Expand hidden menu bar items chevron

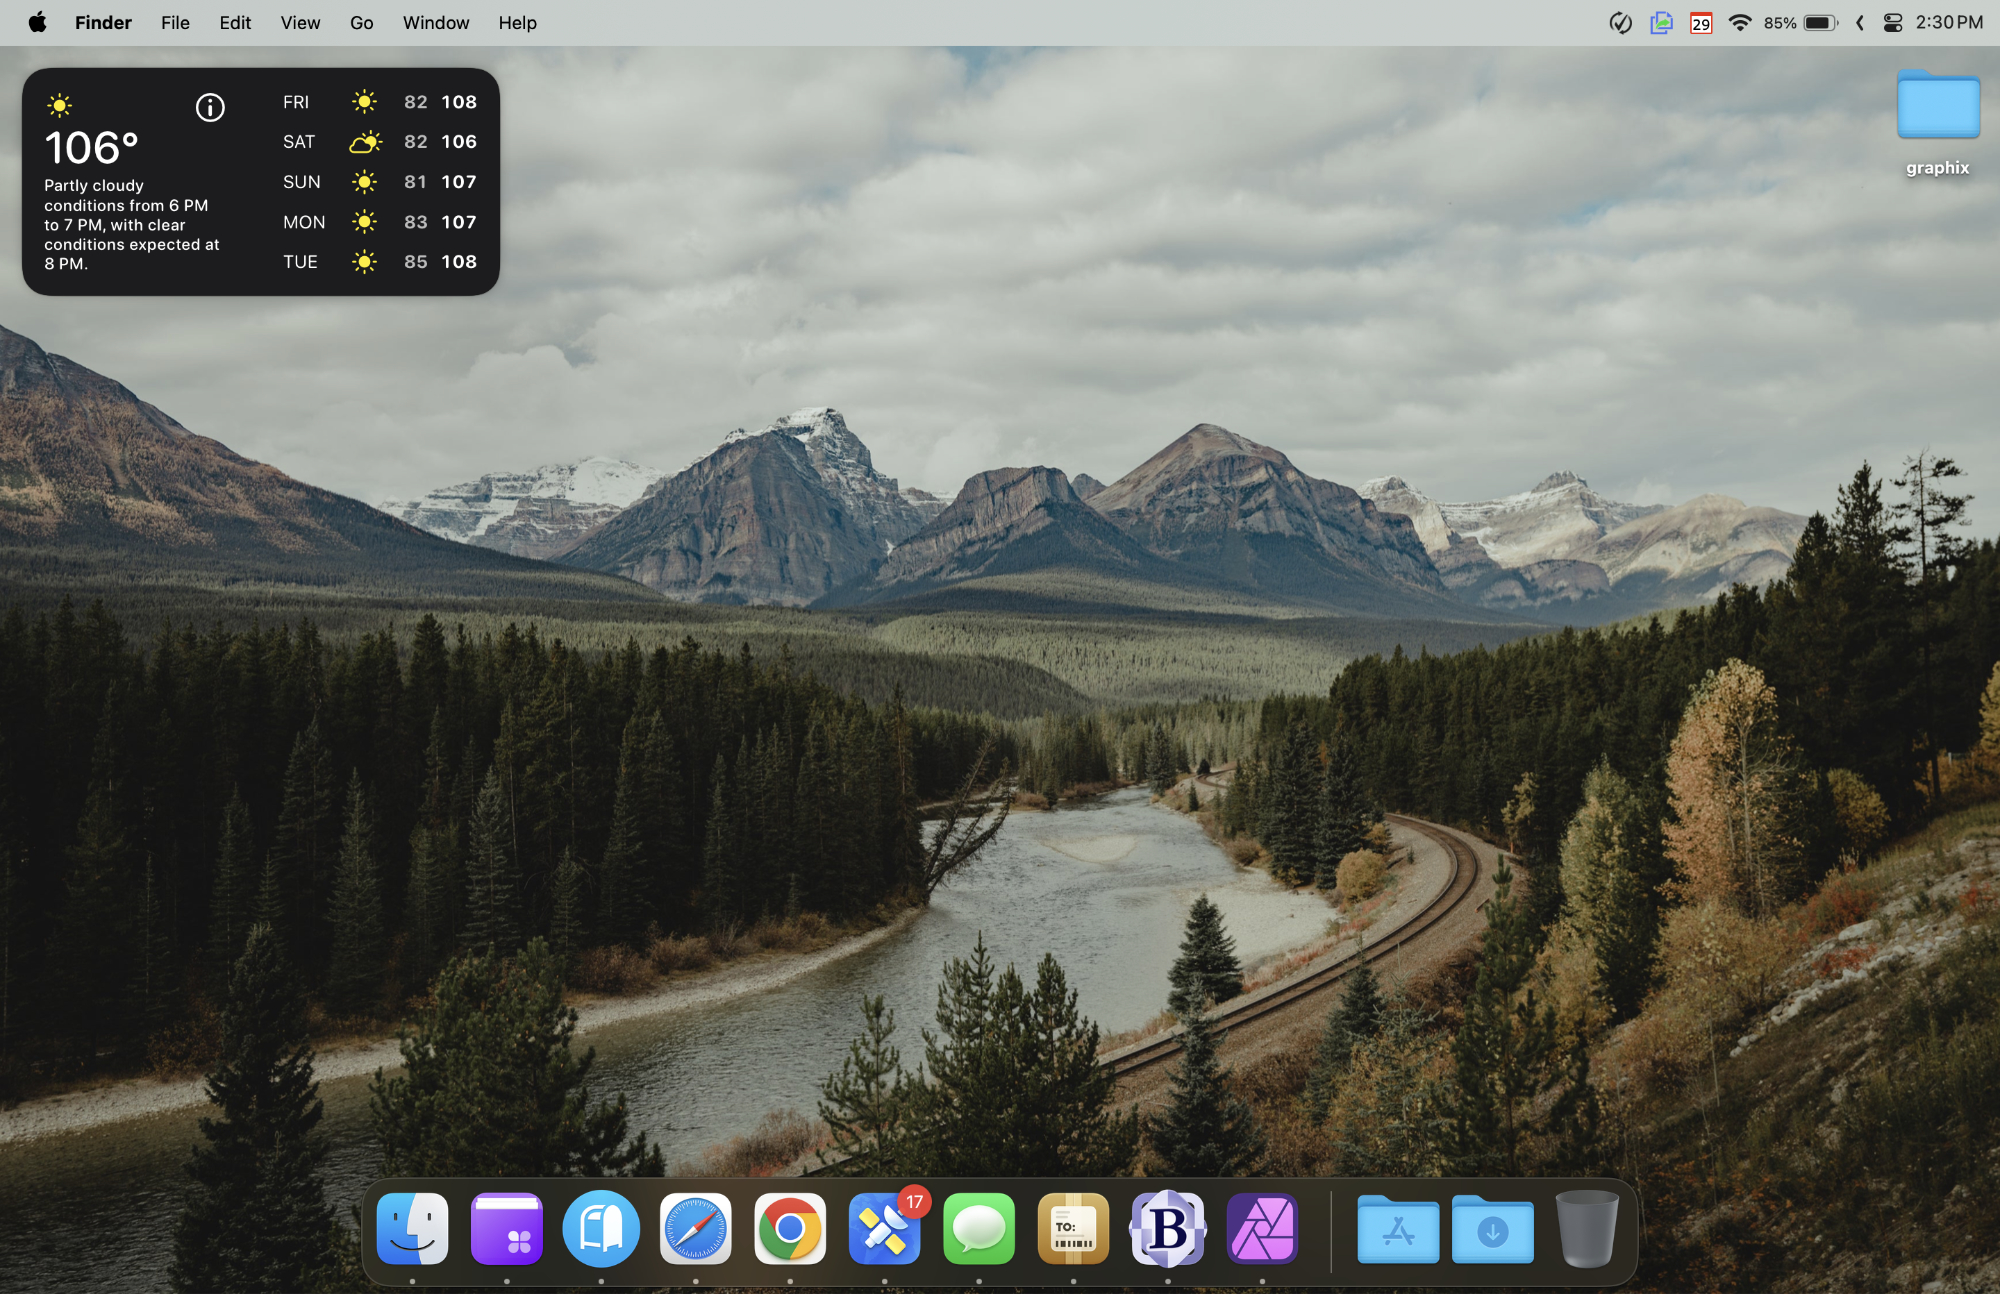(1859, 23)
